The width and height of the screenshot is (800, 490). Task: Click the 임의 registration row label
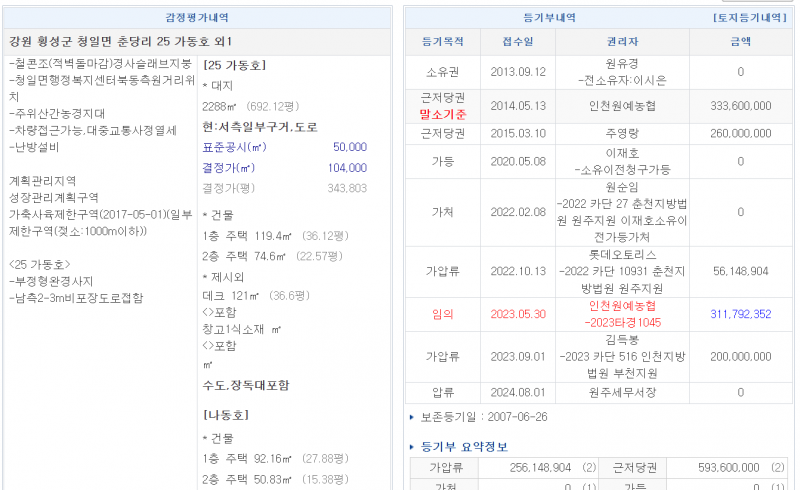coord(443,314)
